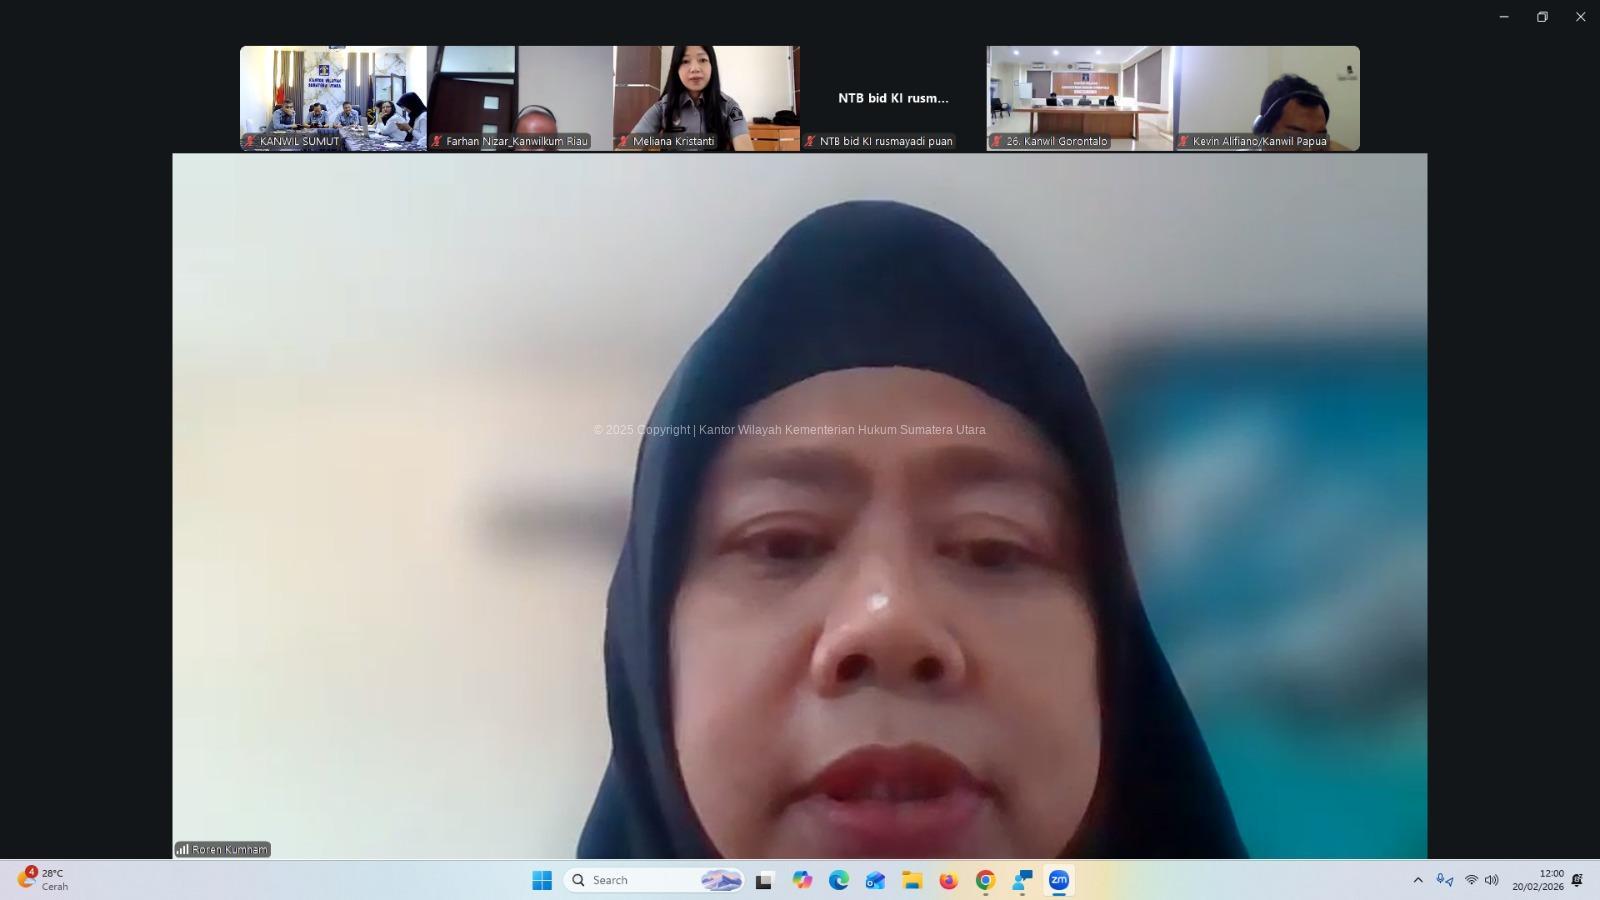Select the KANWIL SUMUT participant video

(333, 97)
